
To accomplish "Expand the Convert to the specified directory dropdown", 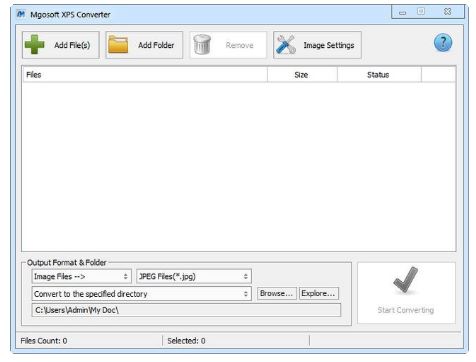I will [142, 294].
